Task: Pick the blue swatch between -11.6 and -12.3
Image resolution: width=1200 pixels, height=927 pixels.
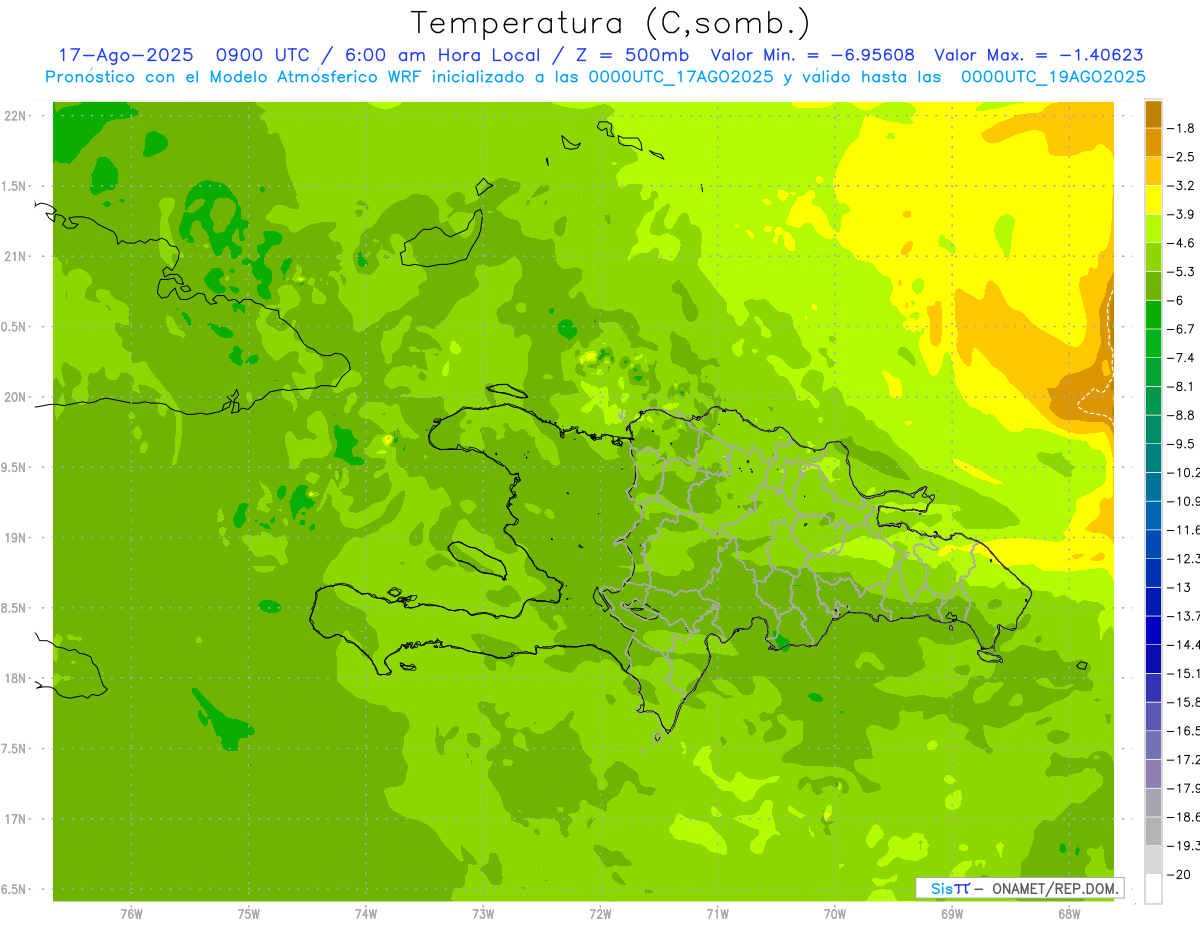Action: [x=1153, y=544]
